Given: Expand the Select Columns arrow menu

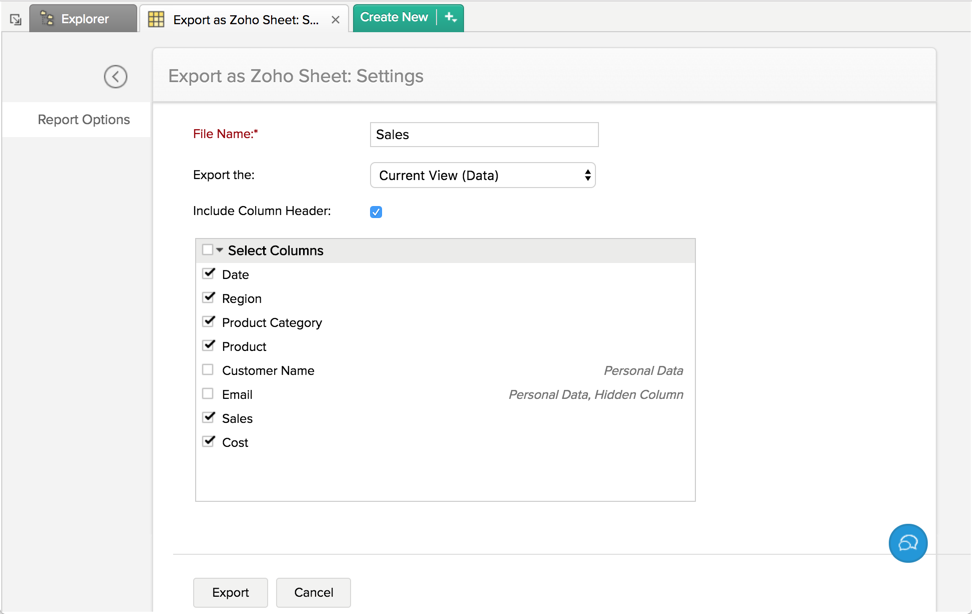Looking at the screenshot, I should tap(220, 250).
